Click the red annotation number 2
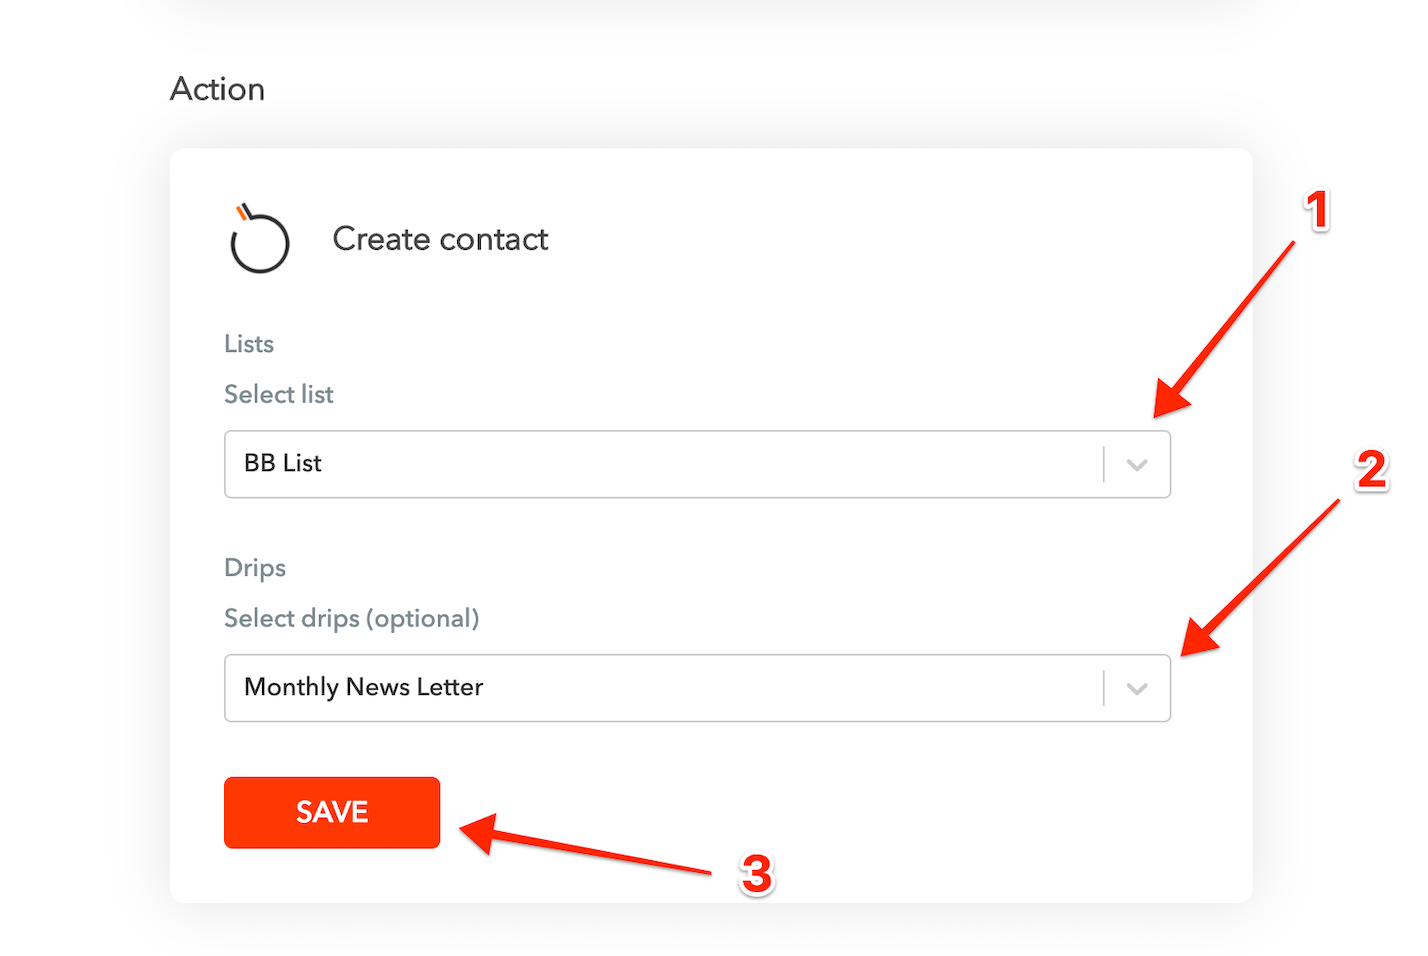The height and width of the screenshot is (956, 1428). (1371, 470)
